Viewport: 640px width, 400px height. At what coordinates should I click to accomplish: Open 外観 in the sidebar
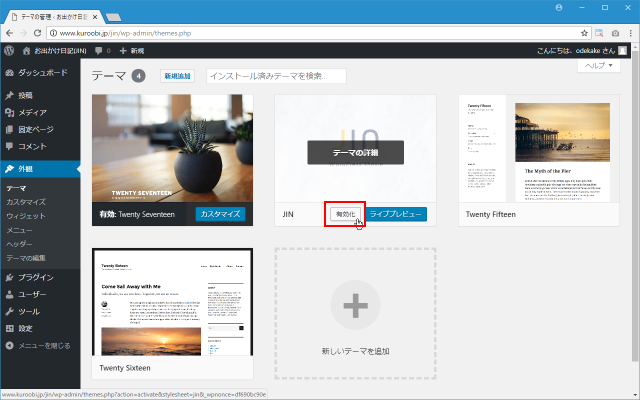(x=40, y=169)
